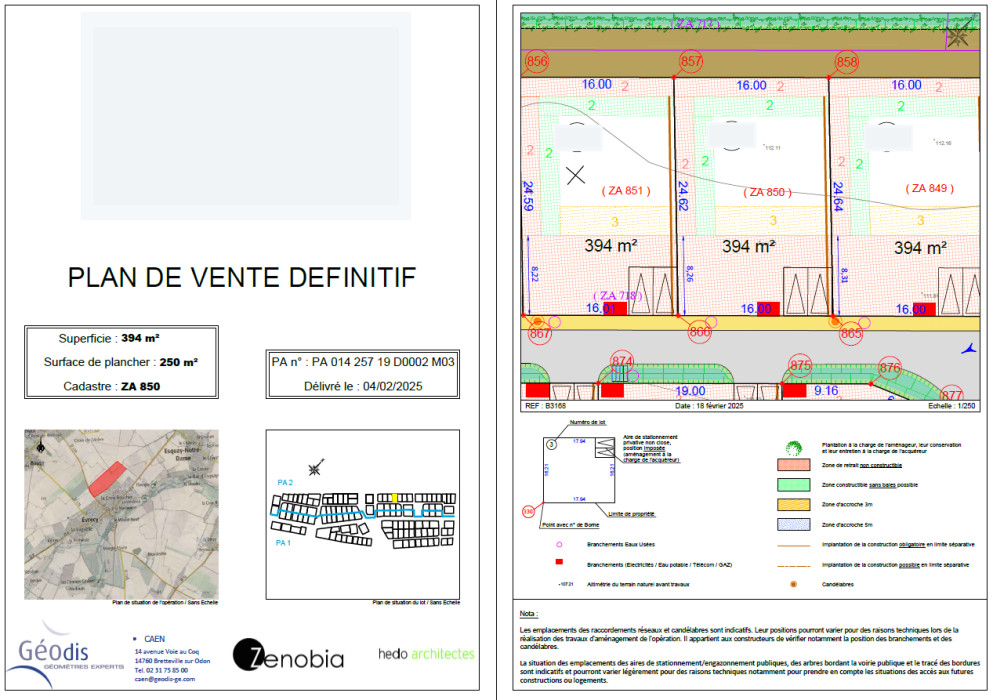Click the green constructible zone swatch
The height and width of the screenshot is (700, 993).
pyautogui.click(x=794, y=484)
